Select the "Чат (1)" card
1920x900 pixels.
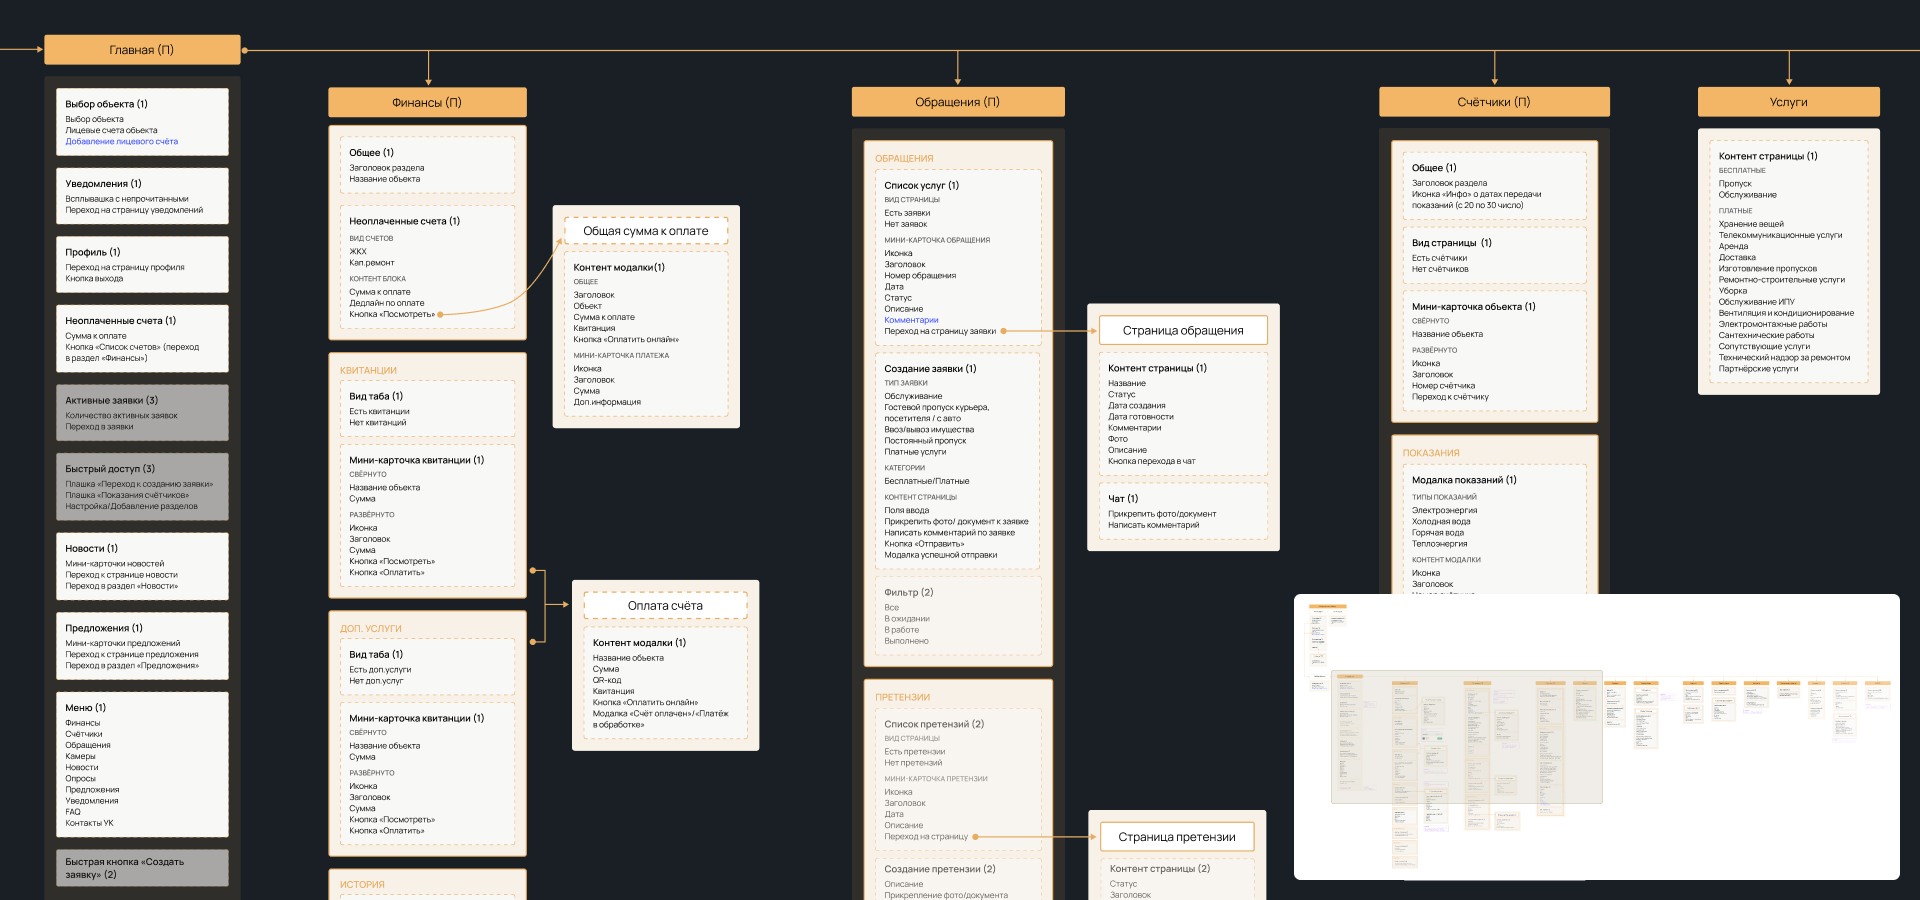point(1182,511)
